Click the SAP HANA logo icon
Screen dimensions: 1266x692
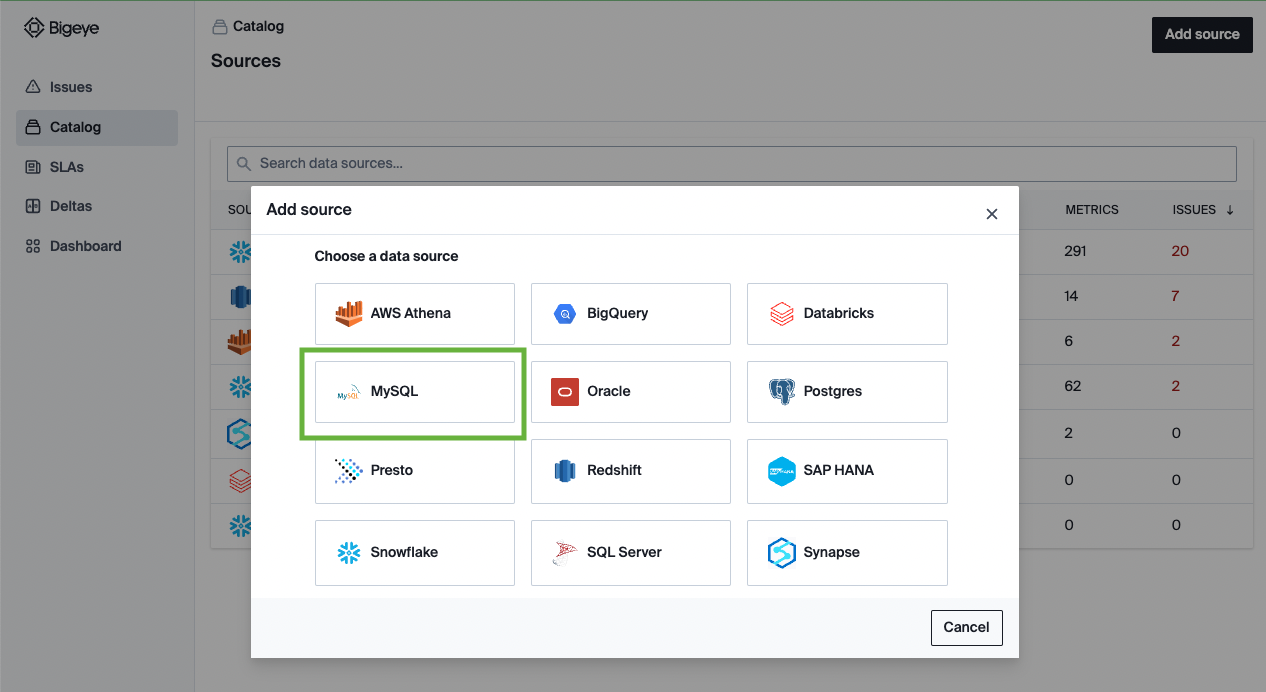[x=781, y=471]
